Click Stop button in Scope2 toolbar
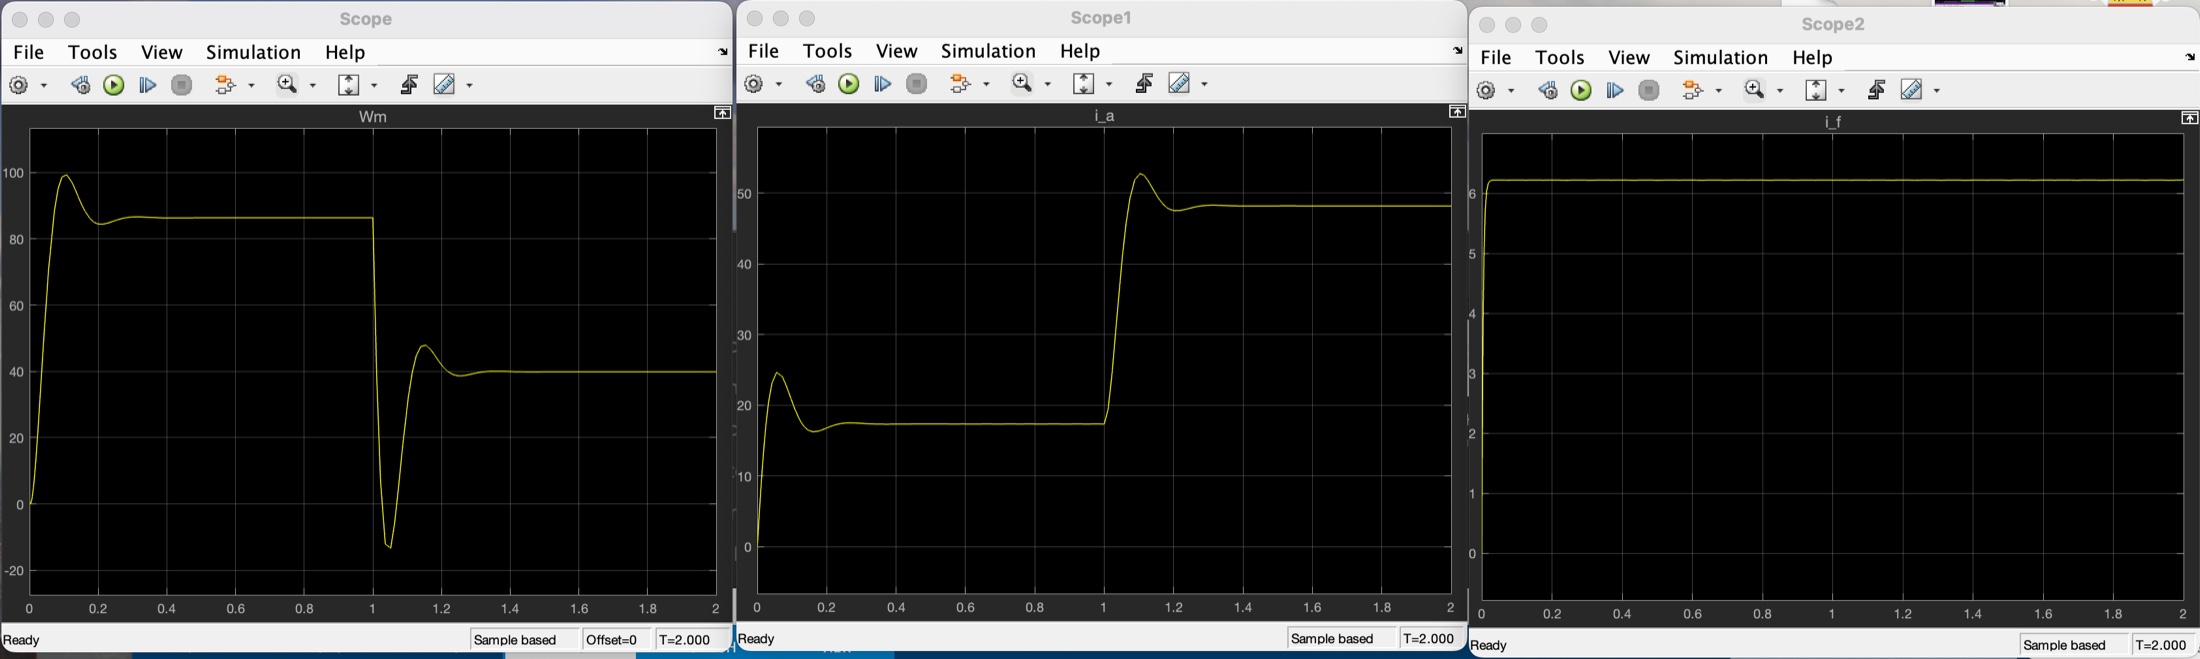This screenshot has height=659, width=2200. [1649, 91]
